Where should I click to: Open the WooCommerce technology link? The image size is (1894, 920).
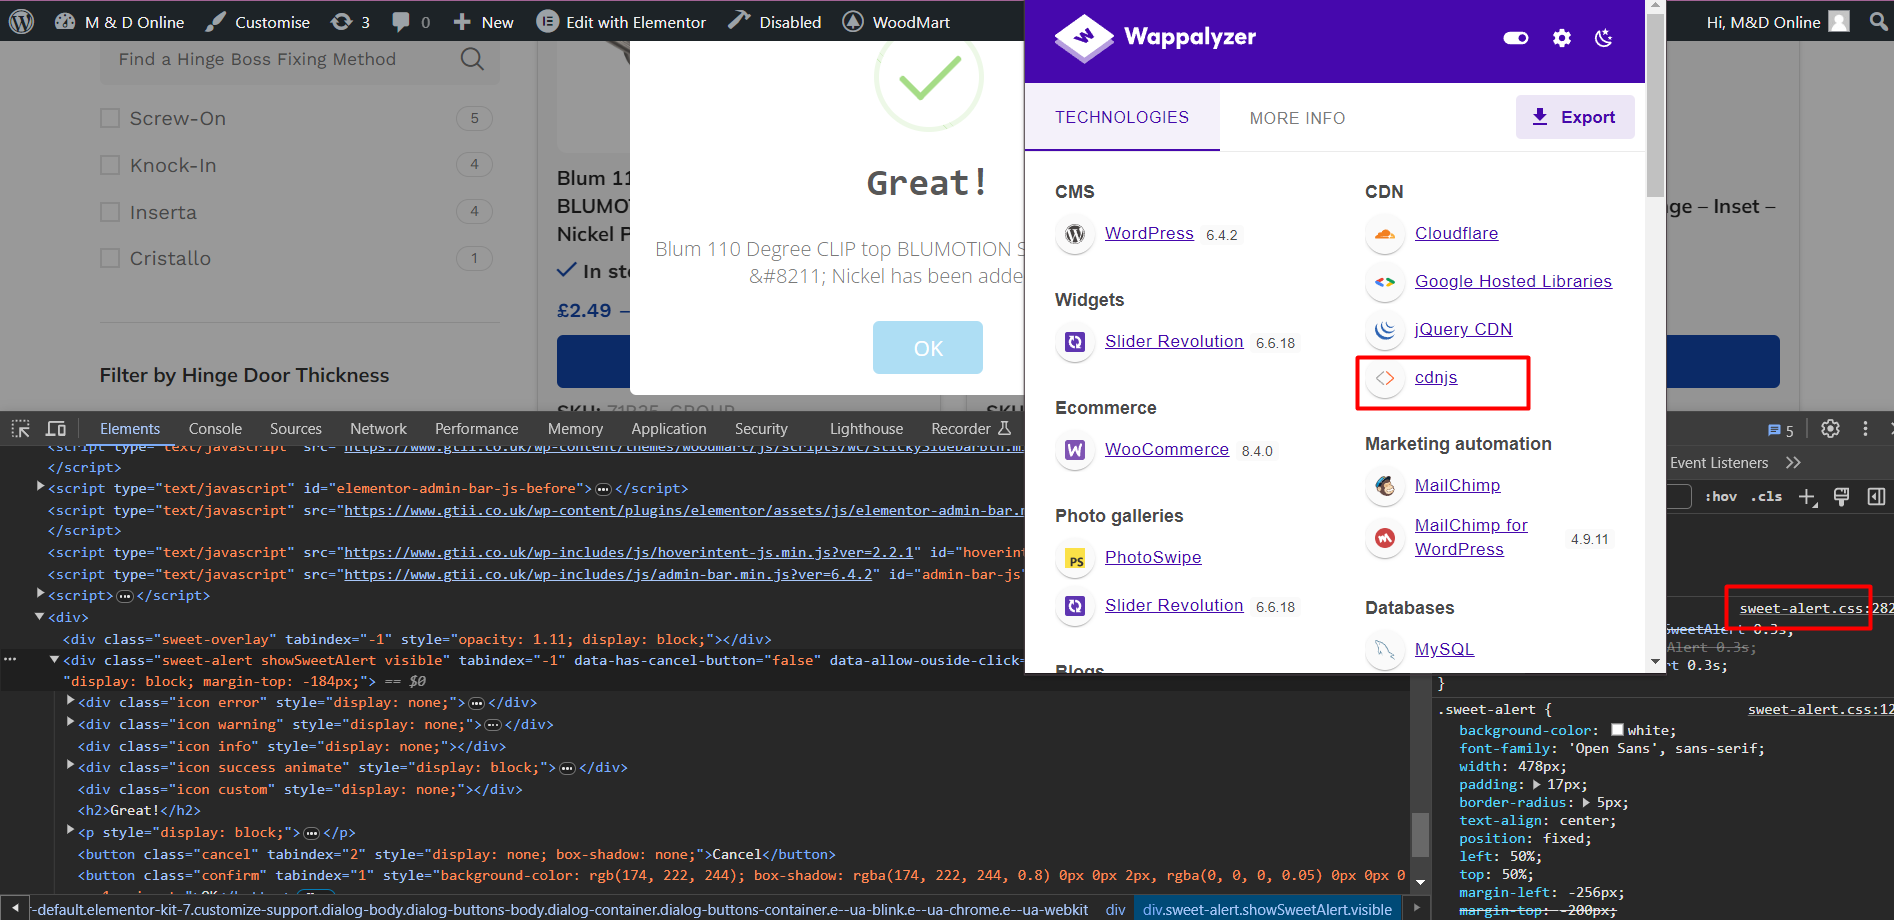(1167, 449)
